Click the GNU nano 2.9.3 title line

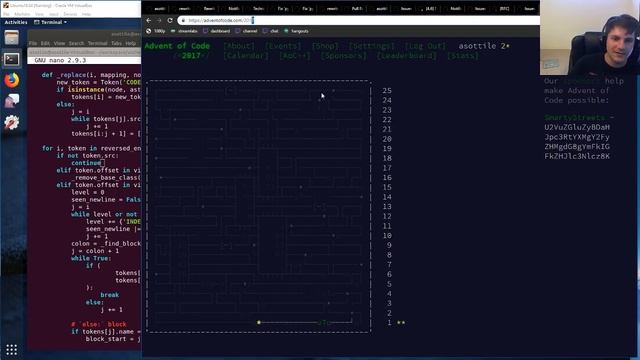60,60
